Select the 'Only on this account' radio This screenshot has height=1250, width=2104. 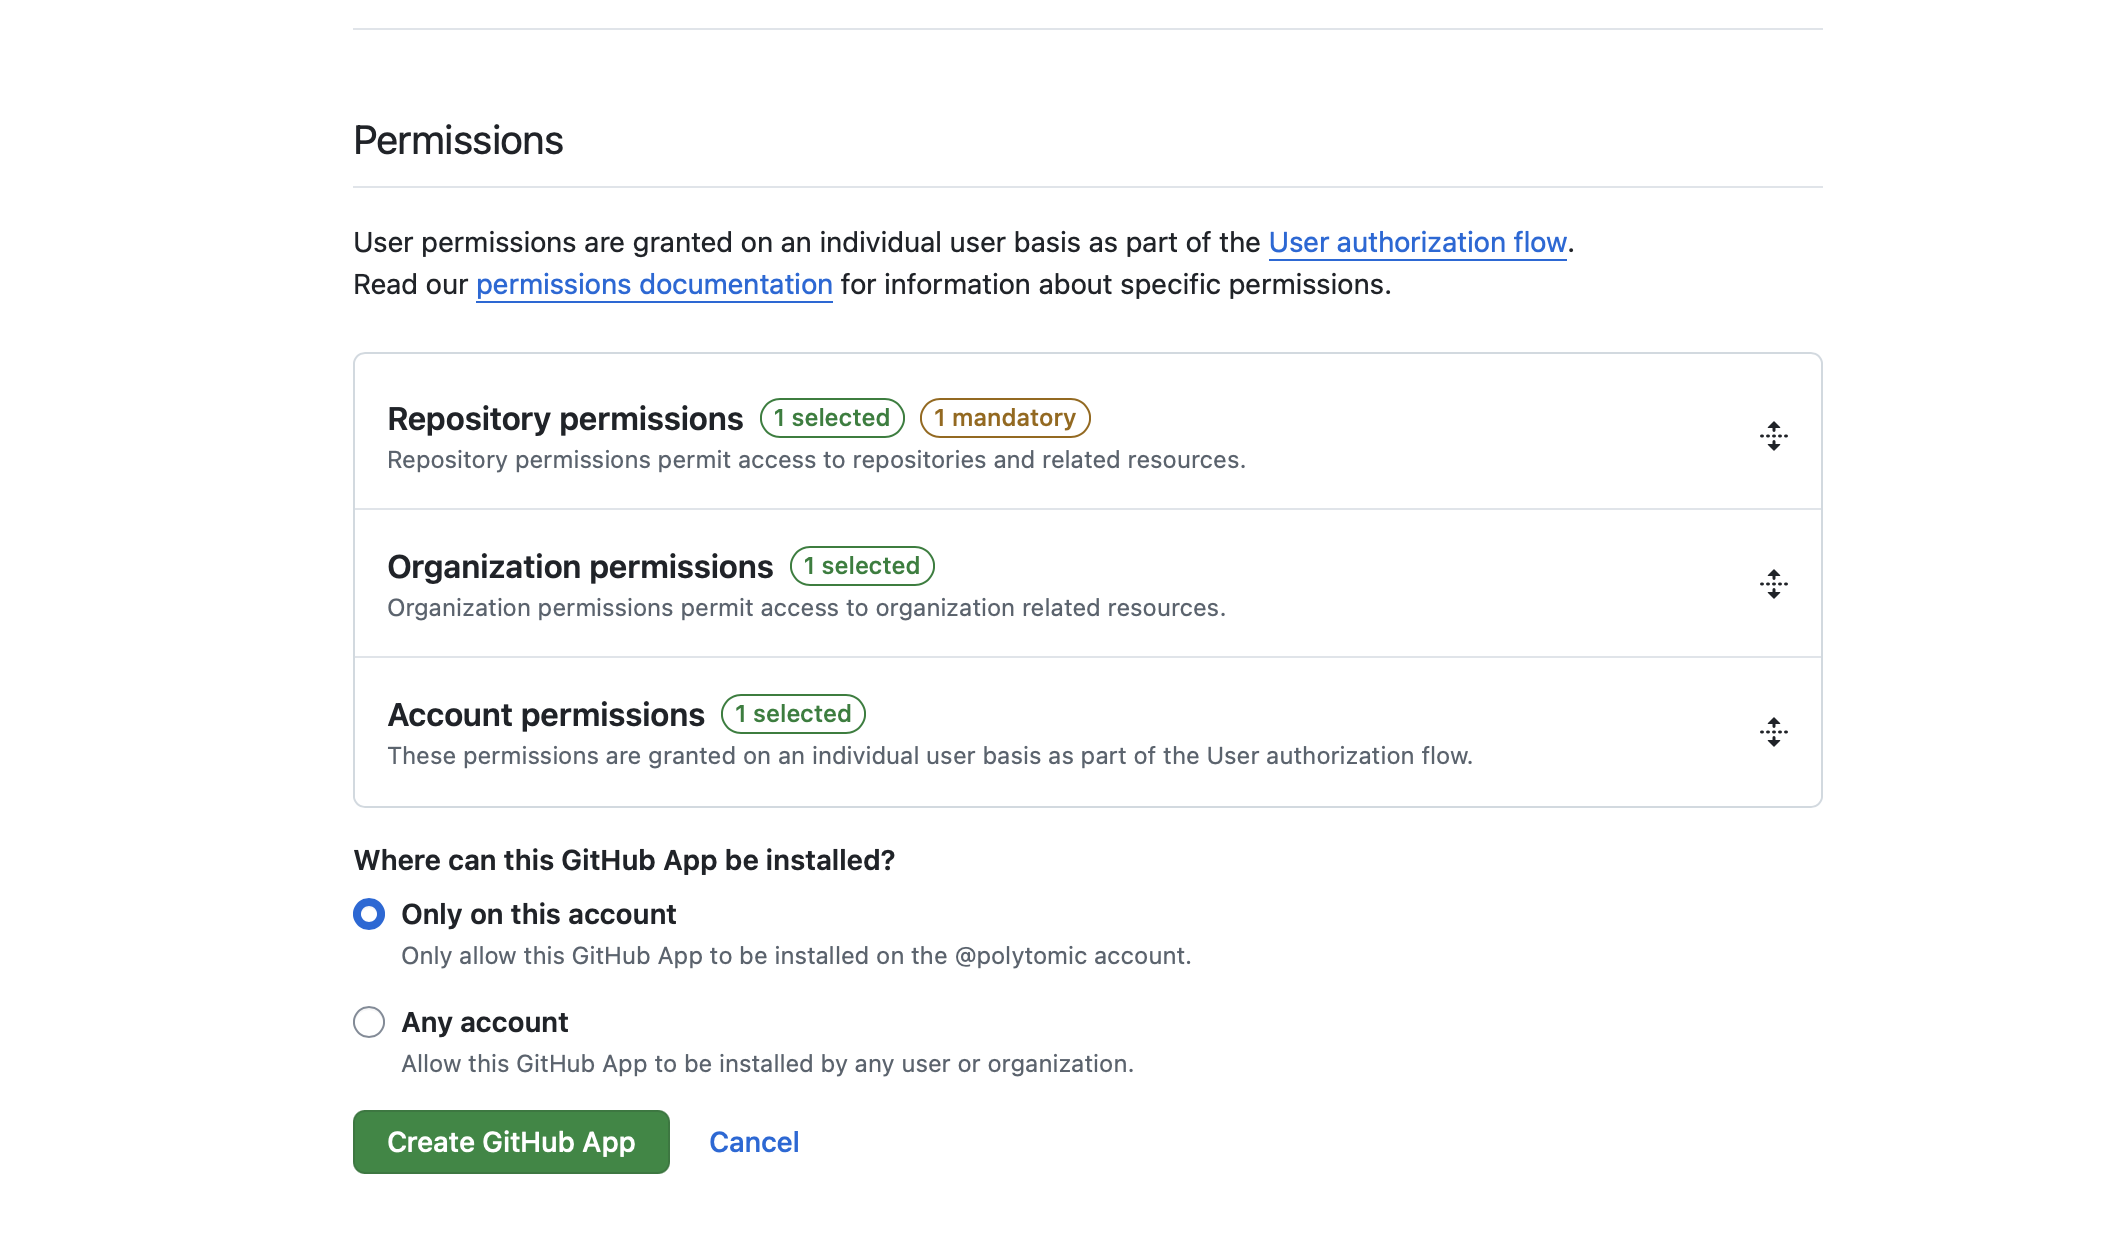pyautogui.click(x=369, y=914)
